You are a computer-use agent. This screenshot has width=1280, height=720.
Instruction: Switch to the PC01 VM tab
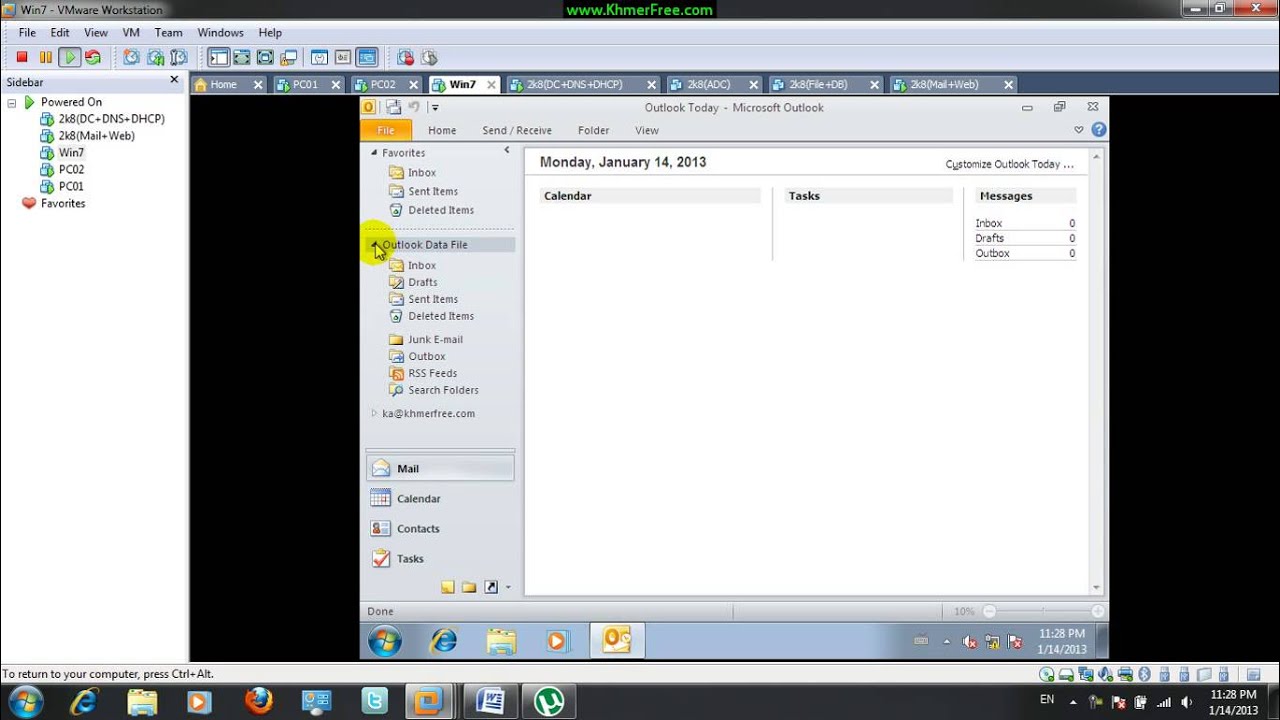point(305,85)
